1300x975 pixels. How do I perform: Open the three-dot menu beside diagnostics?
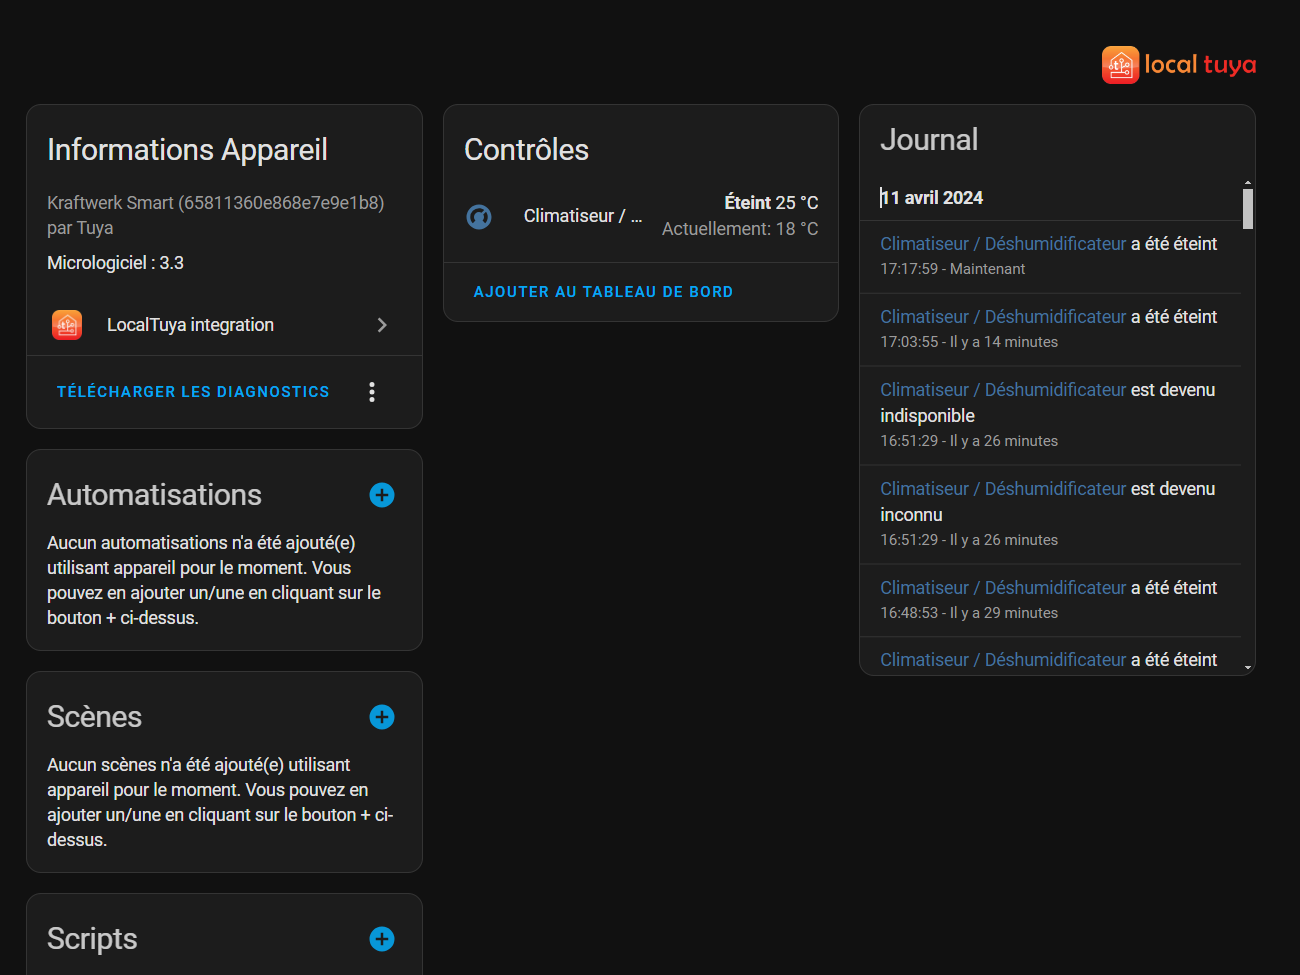click(372, 392)
